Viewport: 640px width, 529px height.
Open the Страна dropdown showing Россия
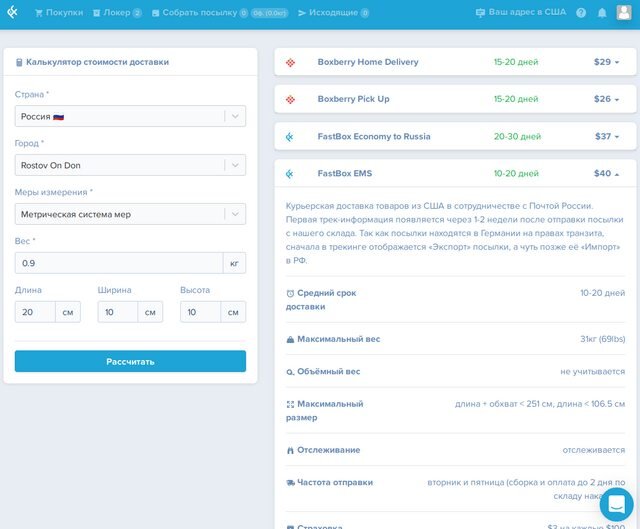click(x=130, y=116)
